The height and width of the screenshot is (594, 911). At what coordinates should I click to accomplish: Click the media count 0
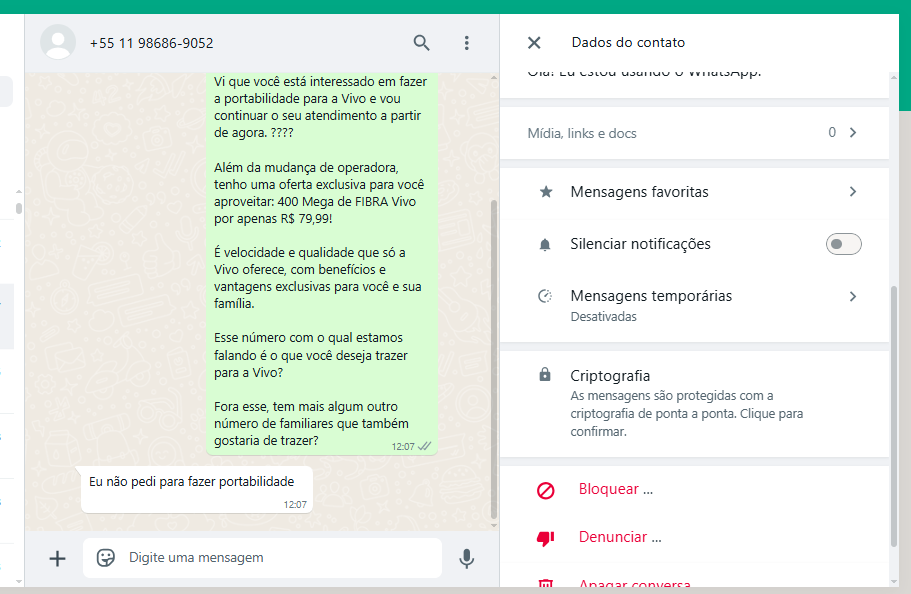click(x=832, y=133)
